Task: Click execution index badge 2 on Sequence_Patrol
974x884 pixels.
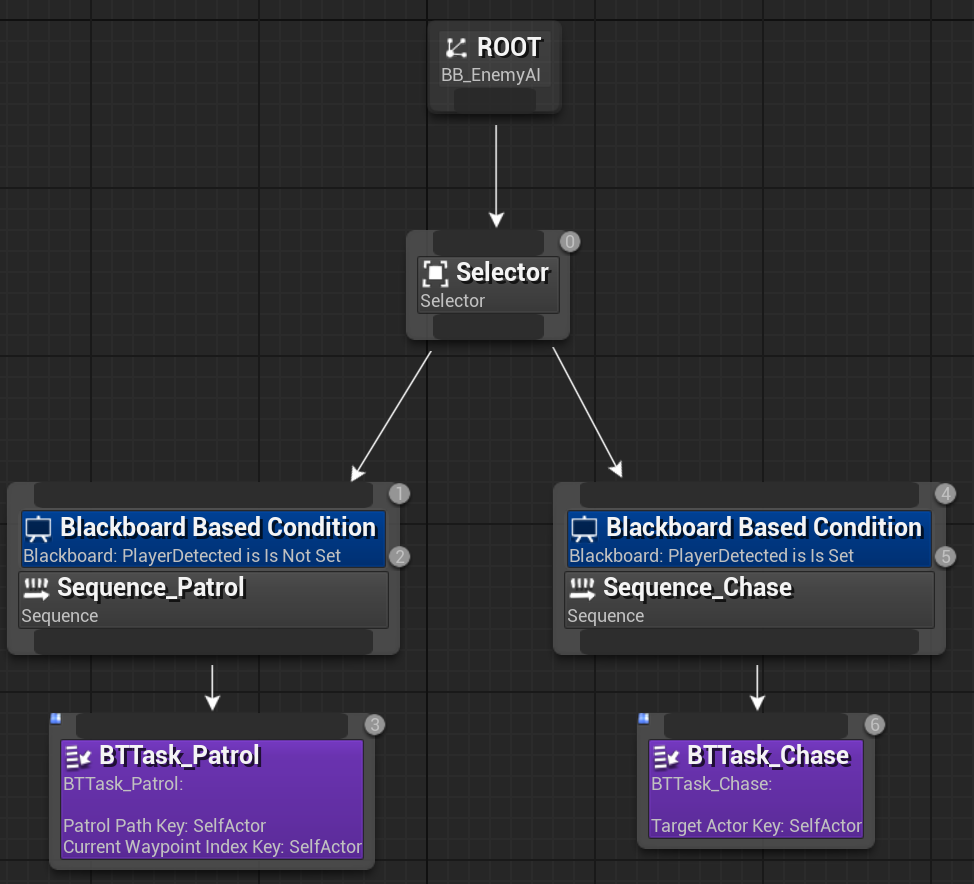Action: coord(399,557)
